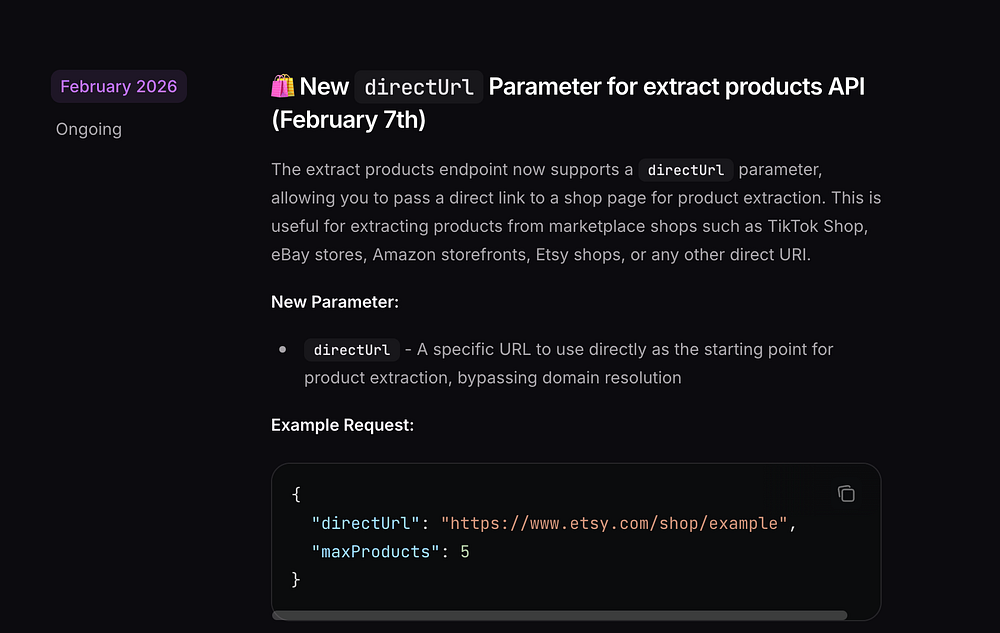Click the opening curly brace in code
This screenshot has width=1000, height=633.
[x=296, y=494]
